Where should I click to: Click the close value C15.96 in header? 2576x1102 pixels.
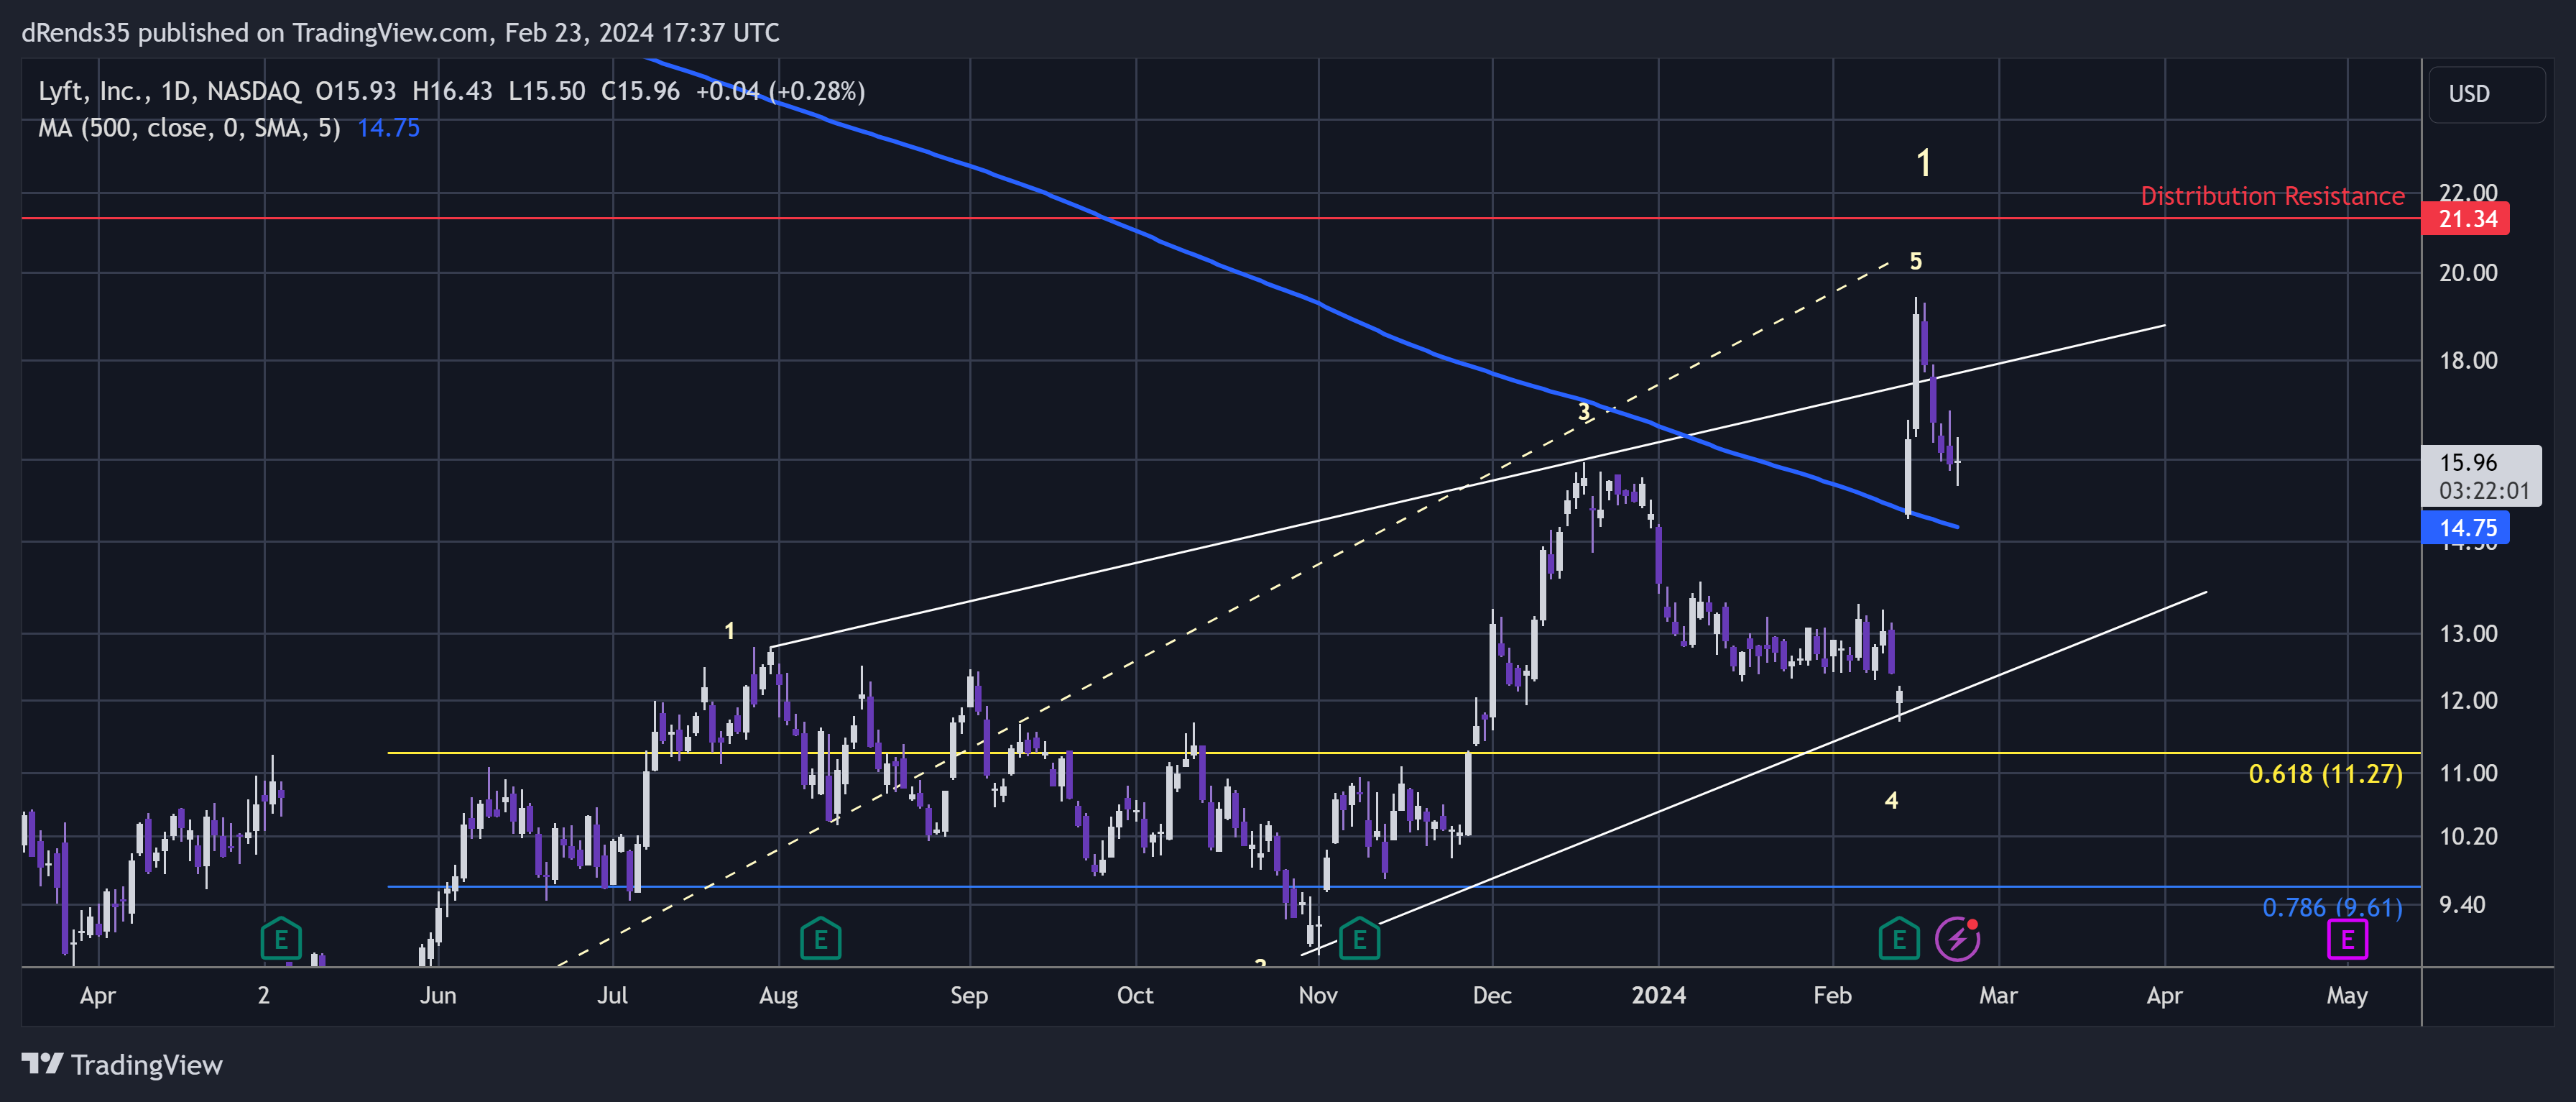click(x=640, y=91)
